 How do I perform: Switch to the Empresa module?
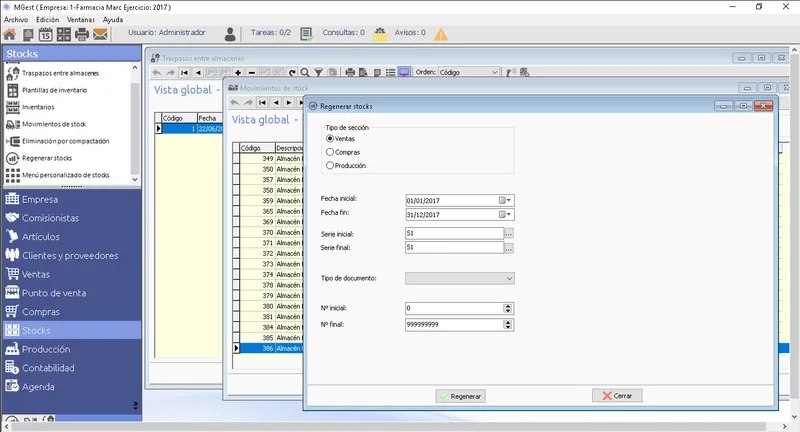tap(71, 199)
